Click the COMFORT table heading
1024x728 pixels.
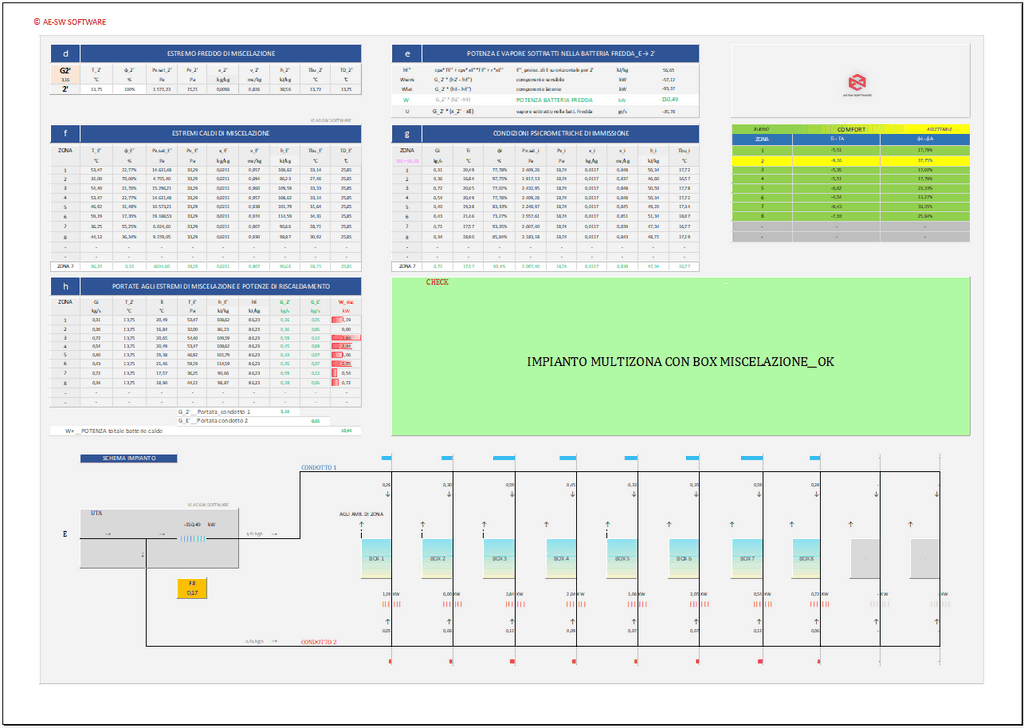tap(851, 129)
